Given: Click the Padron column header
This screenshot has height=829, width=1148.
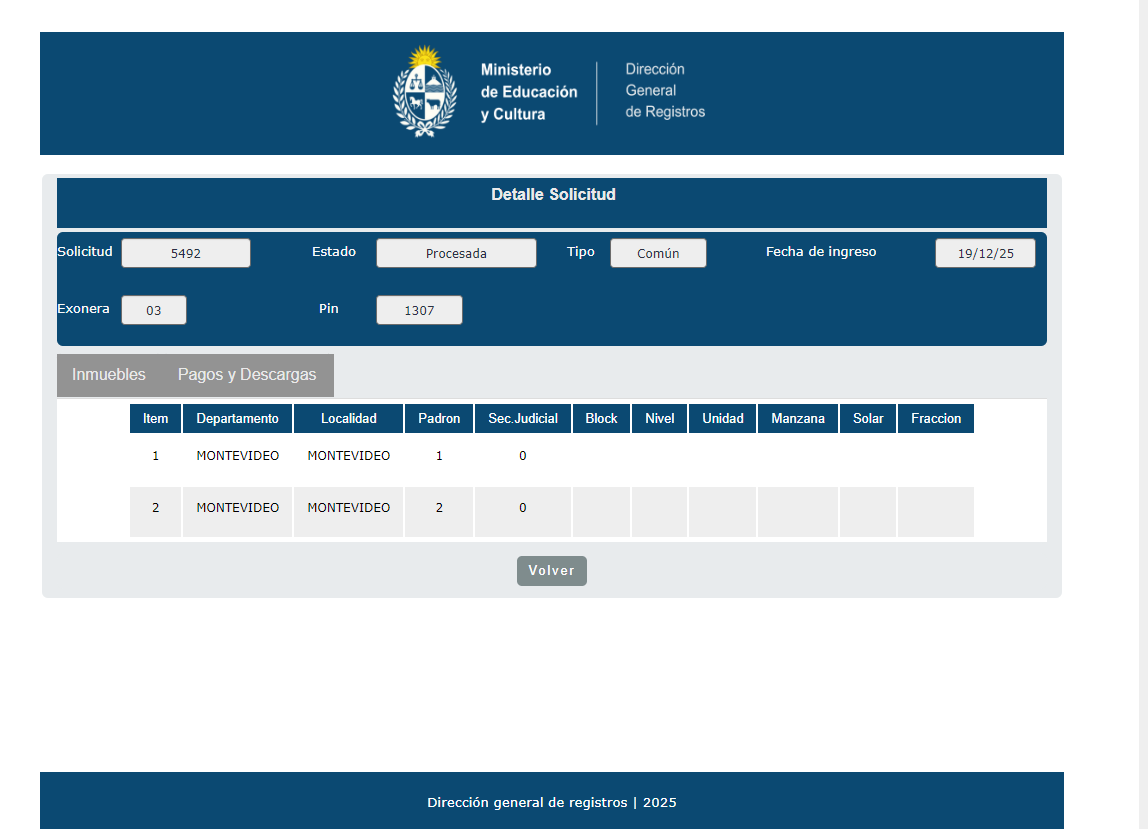Looking at the screenshot, I should click(x=439, y=419).
